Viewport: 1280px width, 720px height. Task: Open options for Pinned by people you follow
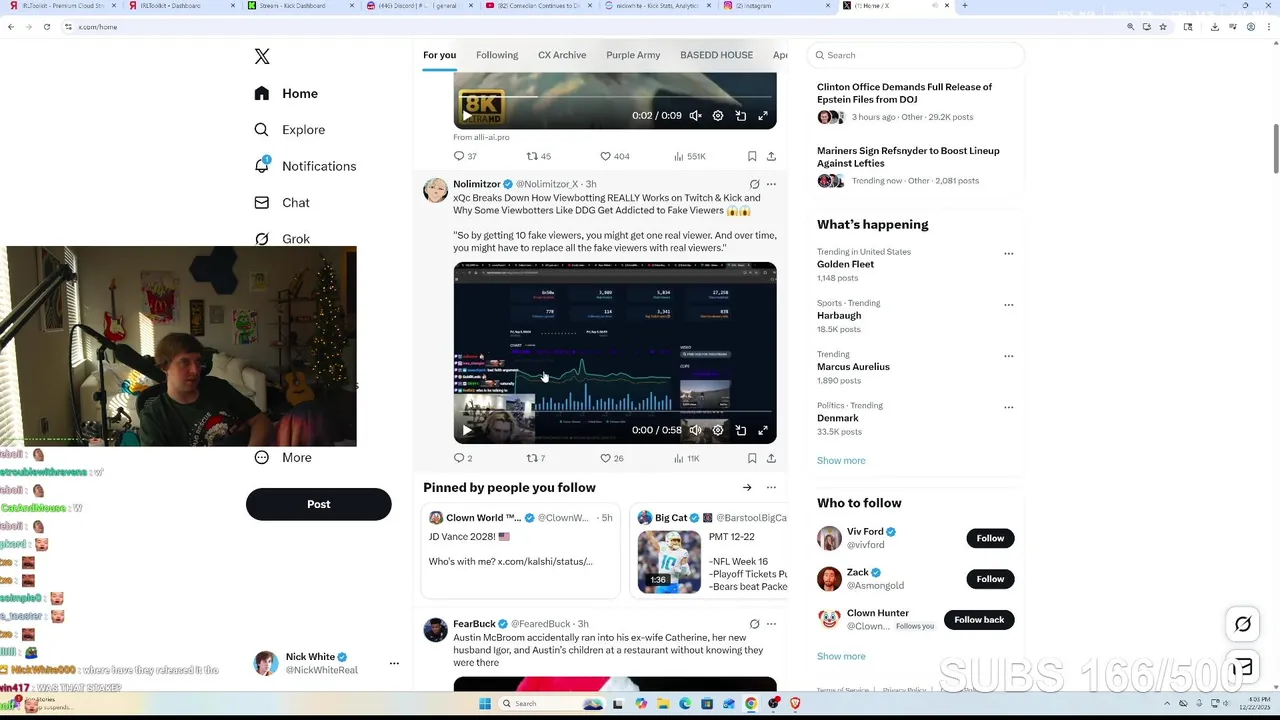[771, 488]
